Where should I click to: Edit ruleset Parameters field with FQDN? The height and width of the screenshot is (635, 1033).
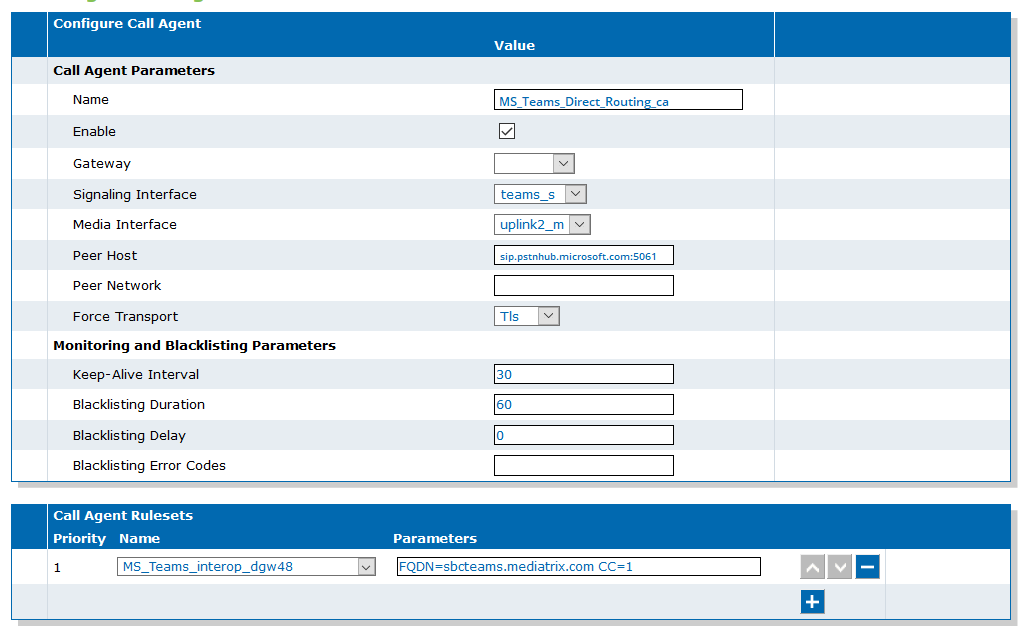pos(578,566)
